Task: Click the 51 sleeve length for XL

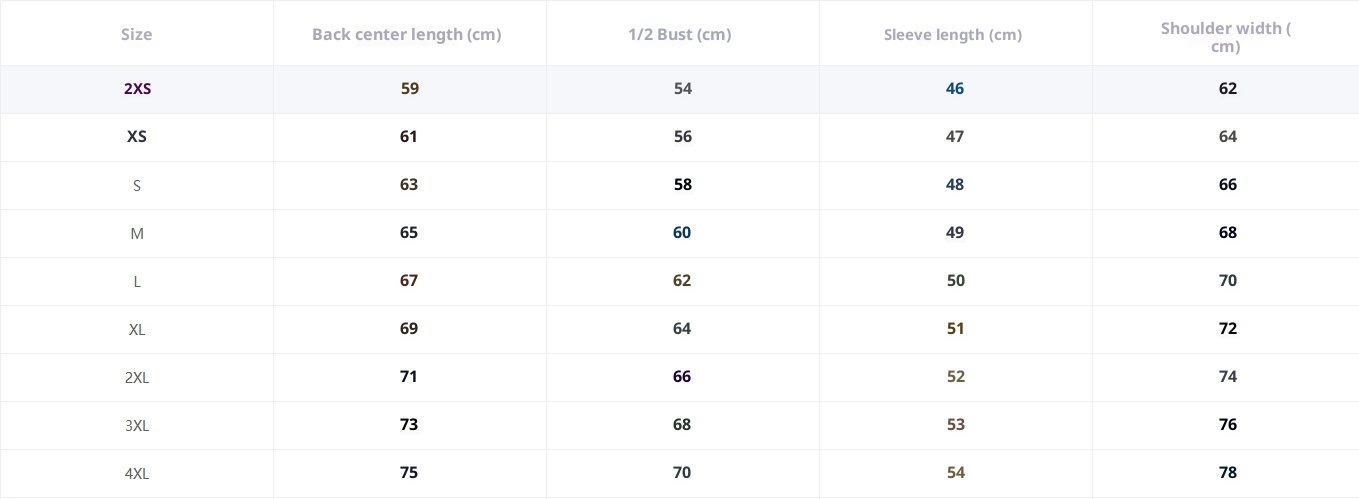Action: click(956, 329)
